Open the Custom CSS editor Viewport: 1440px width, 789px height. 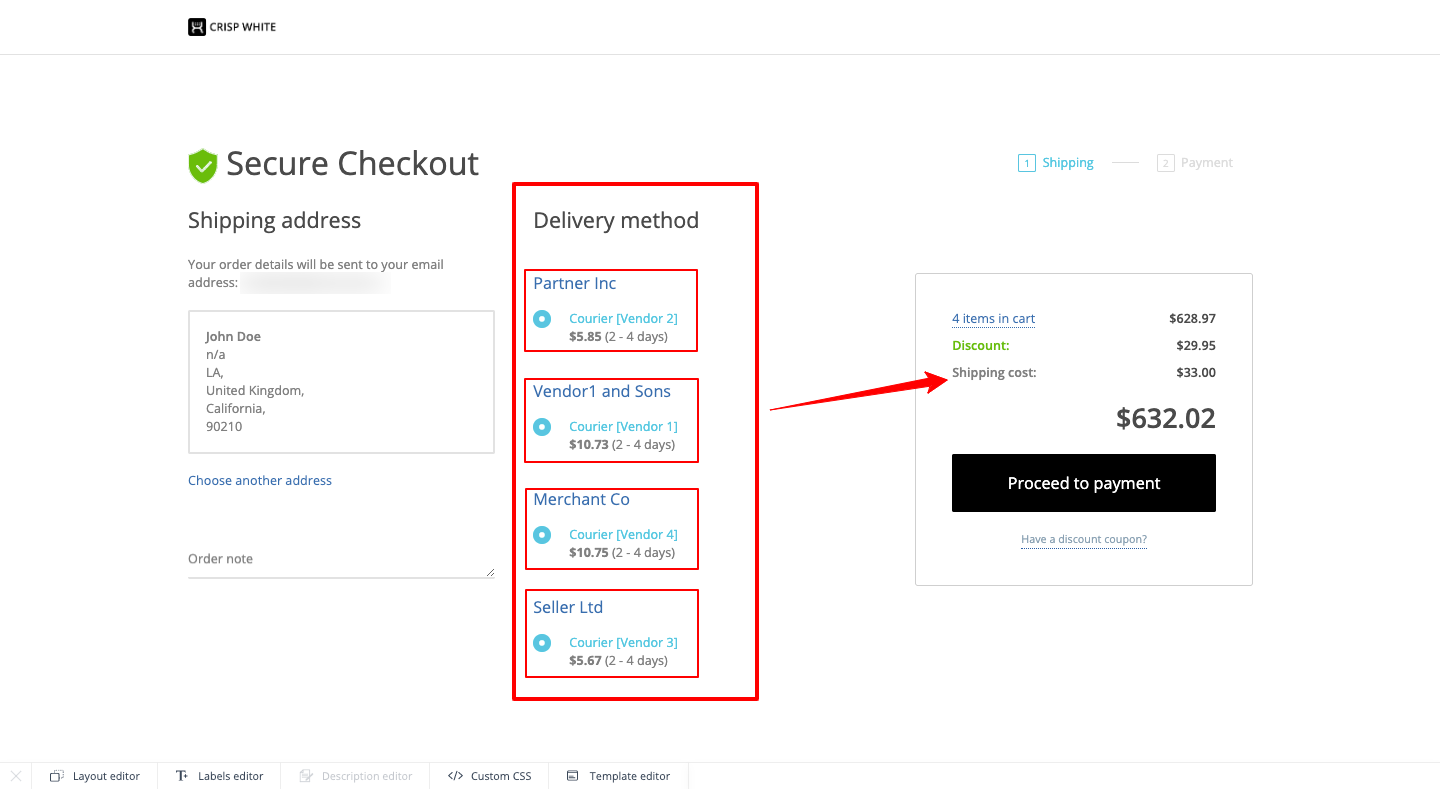coord(489,776)
